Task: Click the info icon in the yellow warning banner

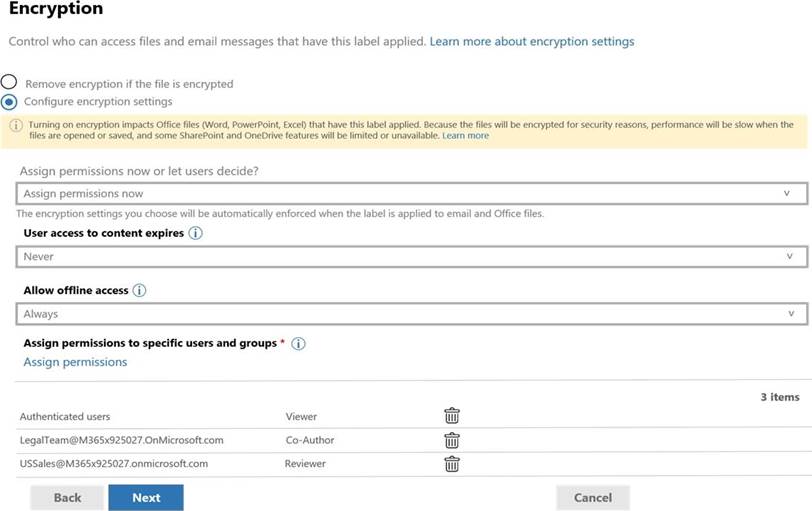Action: (16, 125)
